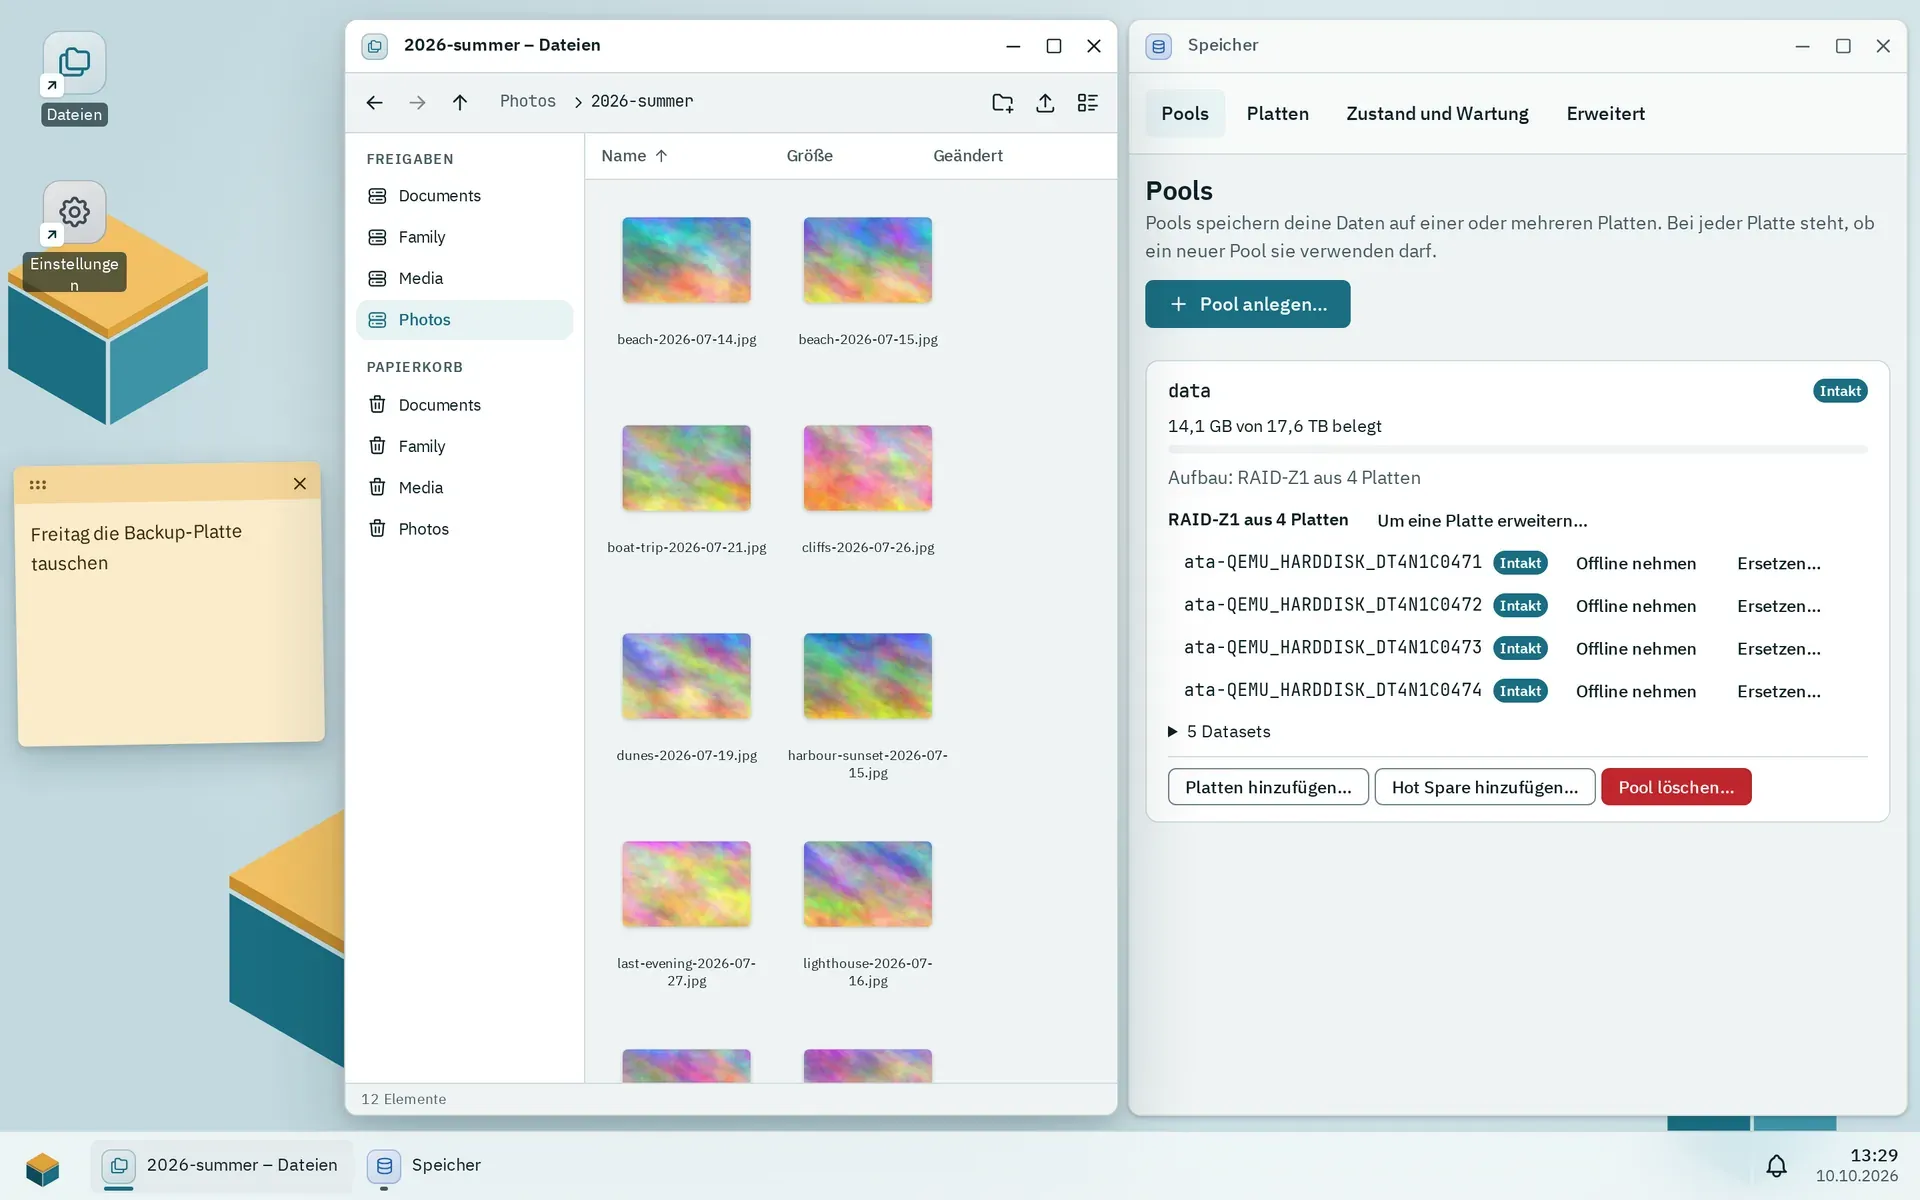Open Dateien desktop shortcut icon
1920x1200 pixels.
tap(74, 63)
